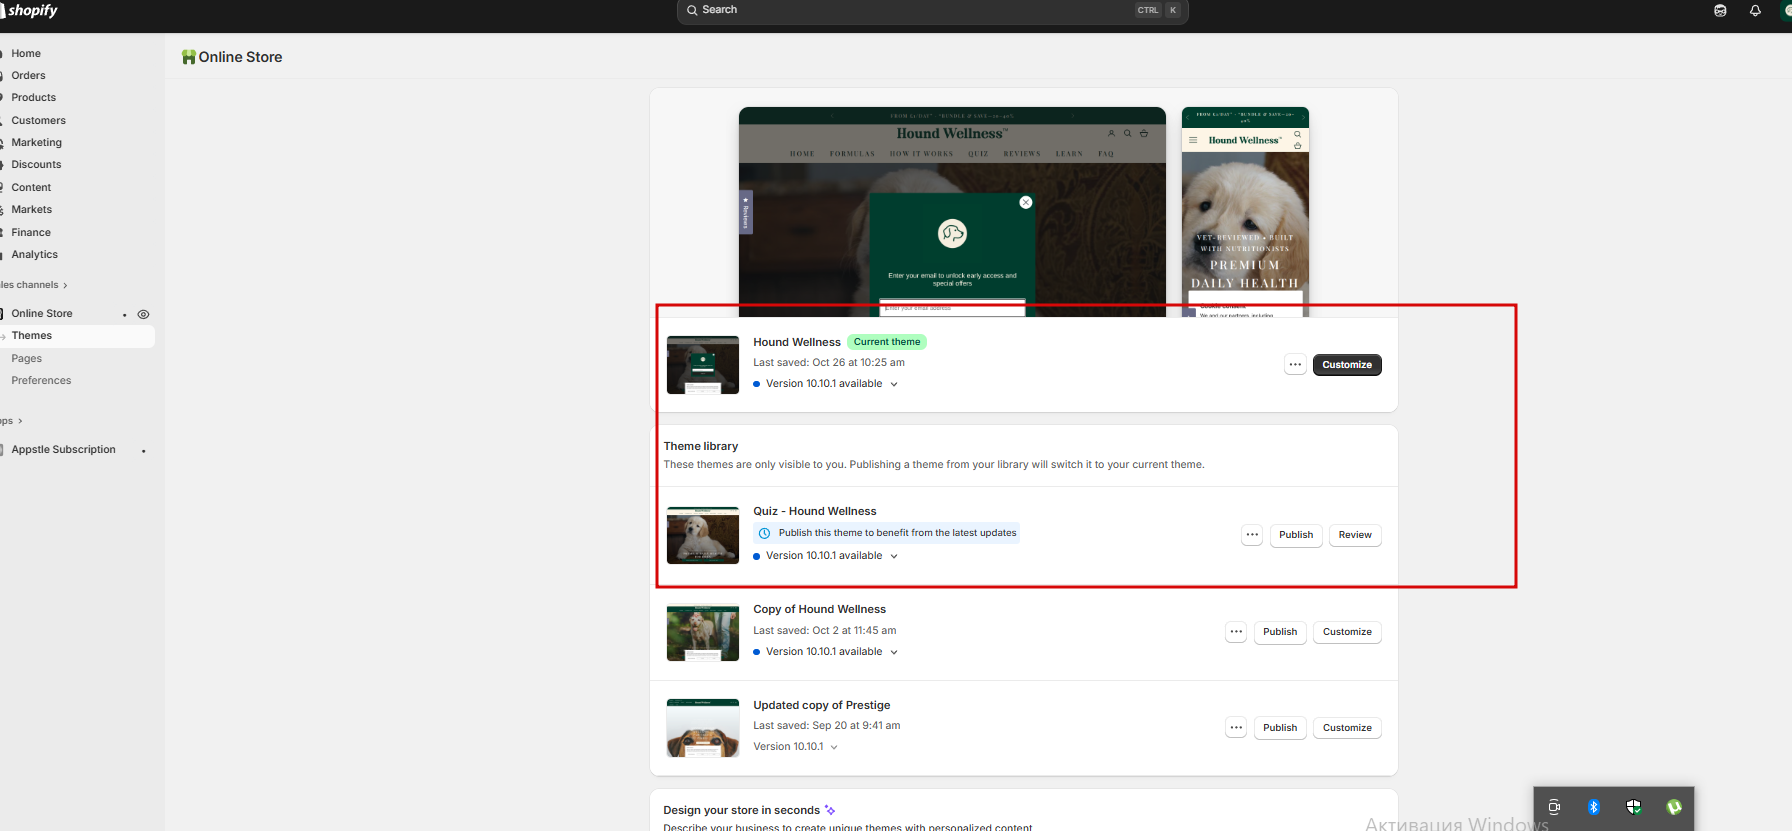The image size is (1792, 831).
Task: Customize the Updated copy of Prestige theme
Action: pos(1347,728)
